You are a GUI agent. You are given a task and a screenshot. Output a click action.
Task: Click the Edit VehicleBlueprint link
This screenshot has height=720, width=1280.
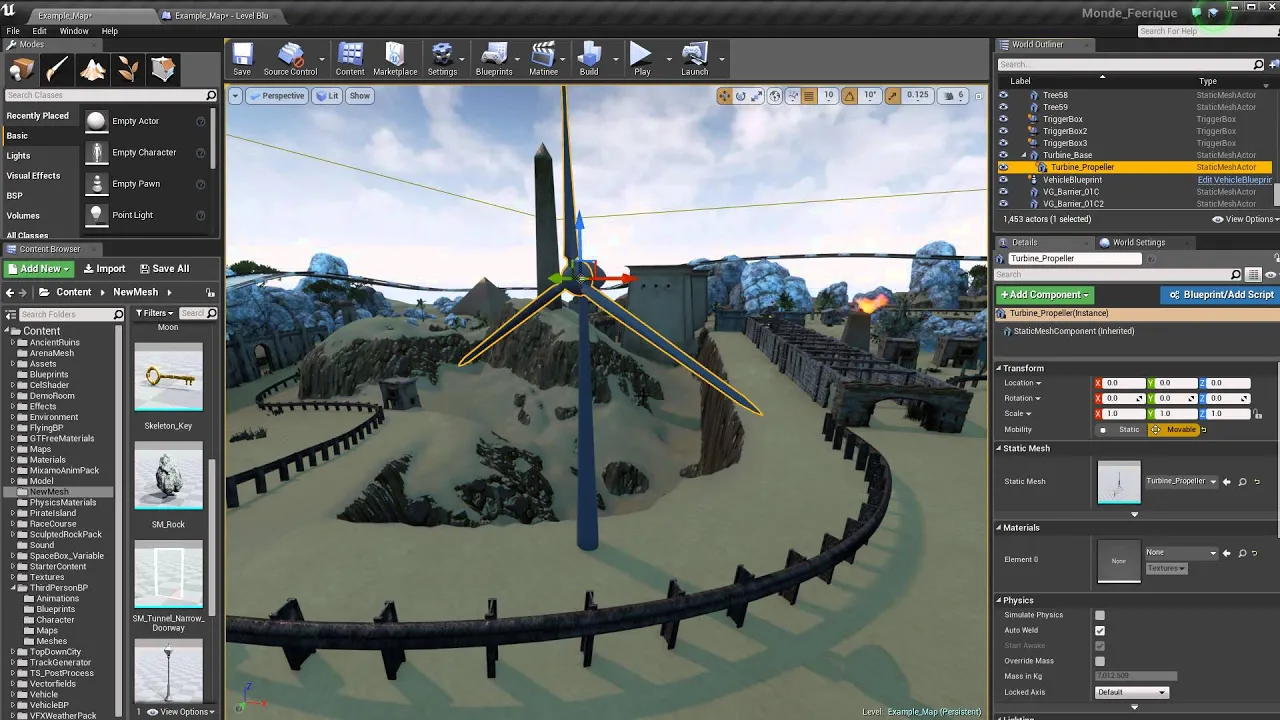pos(1235,180)
